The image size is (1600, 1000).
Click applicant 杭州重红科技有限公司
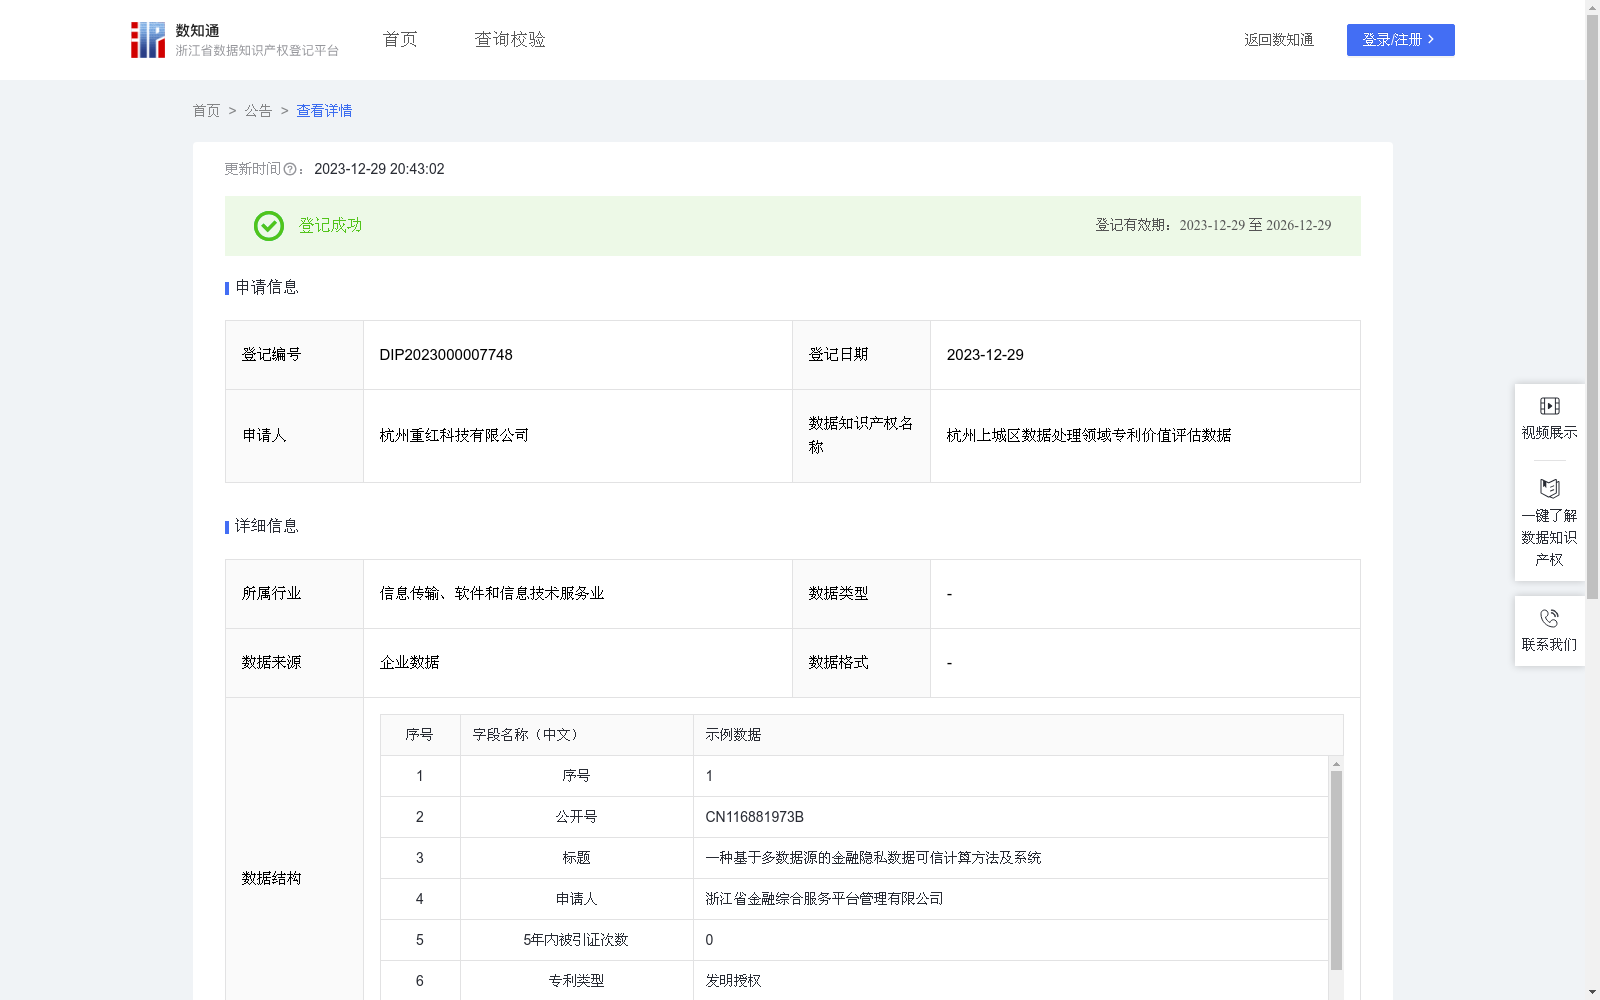[x=454, y=436]
